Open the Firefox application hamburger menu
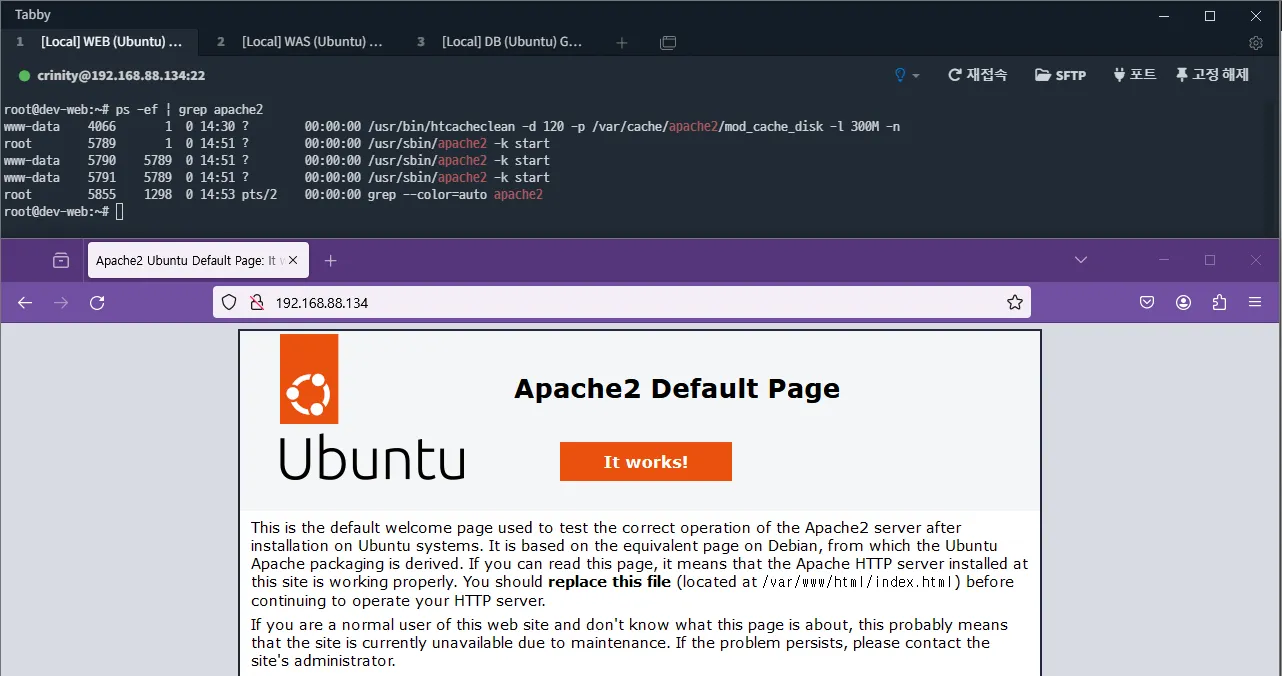1282x676 pixels. coord(1255,302)
